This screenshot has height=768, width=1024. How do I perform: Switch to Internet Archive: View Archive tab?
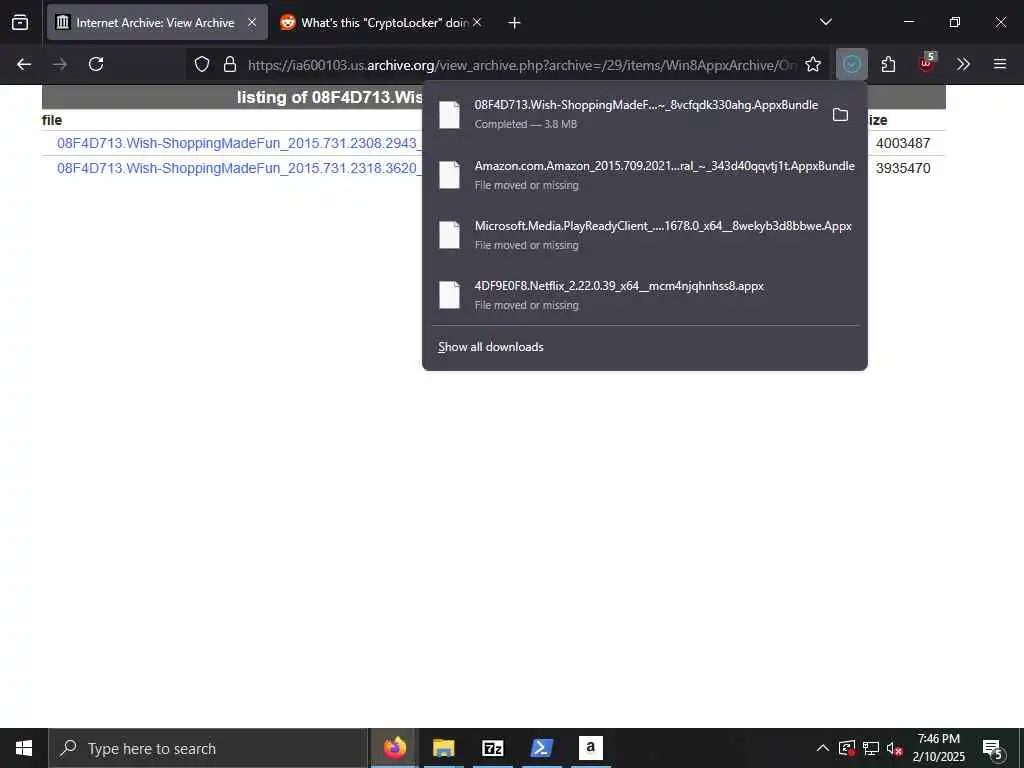coord(157,23)
